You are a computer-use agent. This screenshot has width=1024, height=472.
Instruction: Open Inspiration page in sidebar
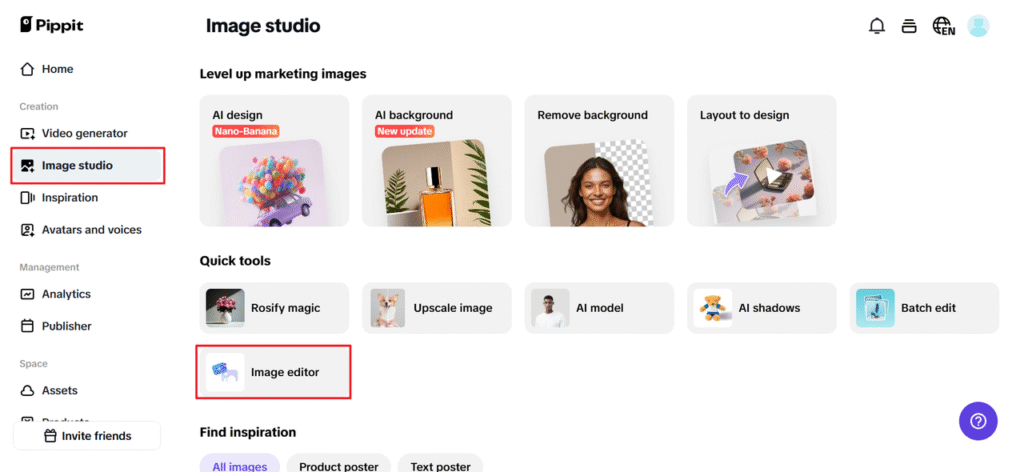[x=69, y=198]
